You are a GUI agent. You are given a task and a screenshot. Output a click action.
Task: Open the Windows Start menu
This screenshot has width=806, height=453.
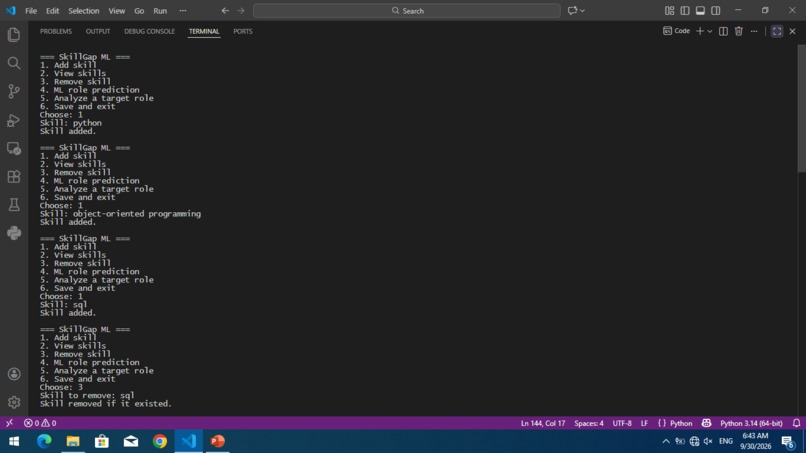click(14, 441)
